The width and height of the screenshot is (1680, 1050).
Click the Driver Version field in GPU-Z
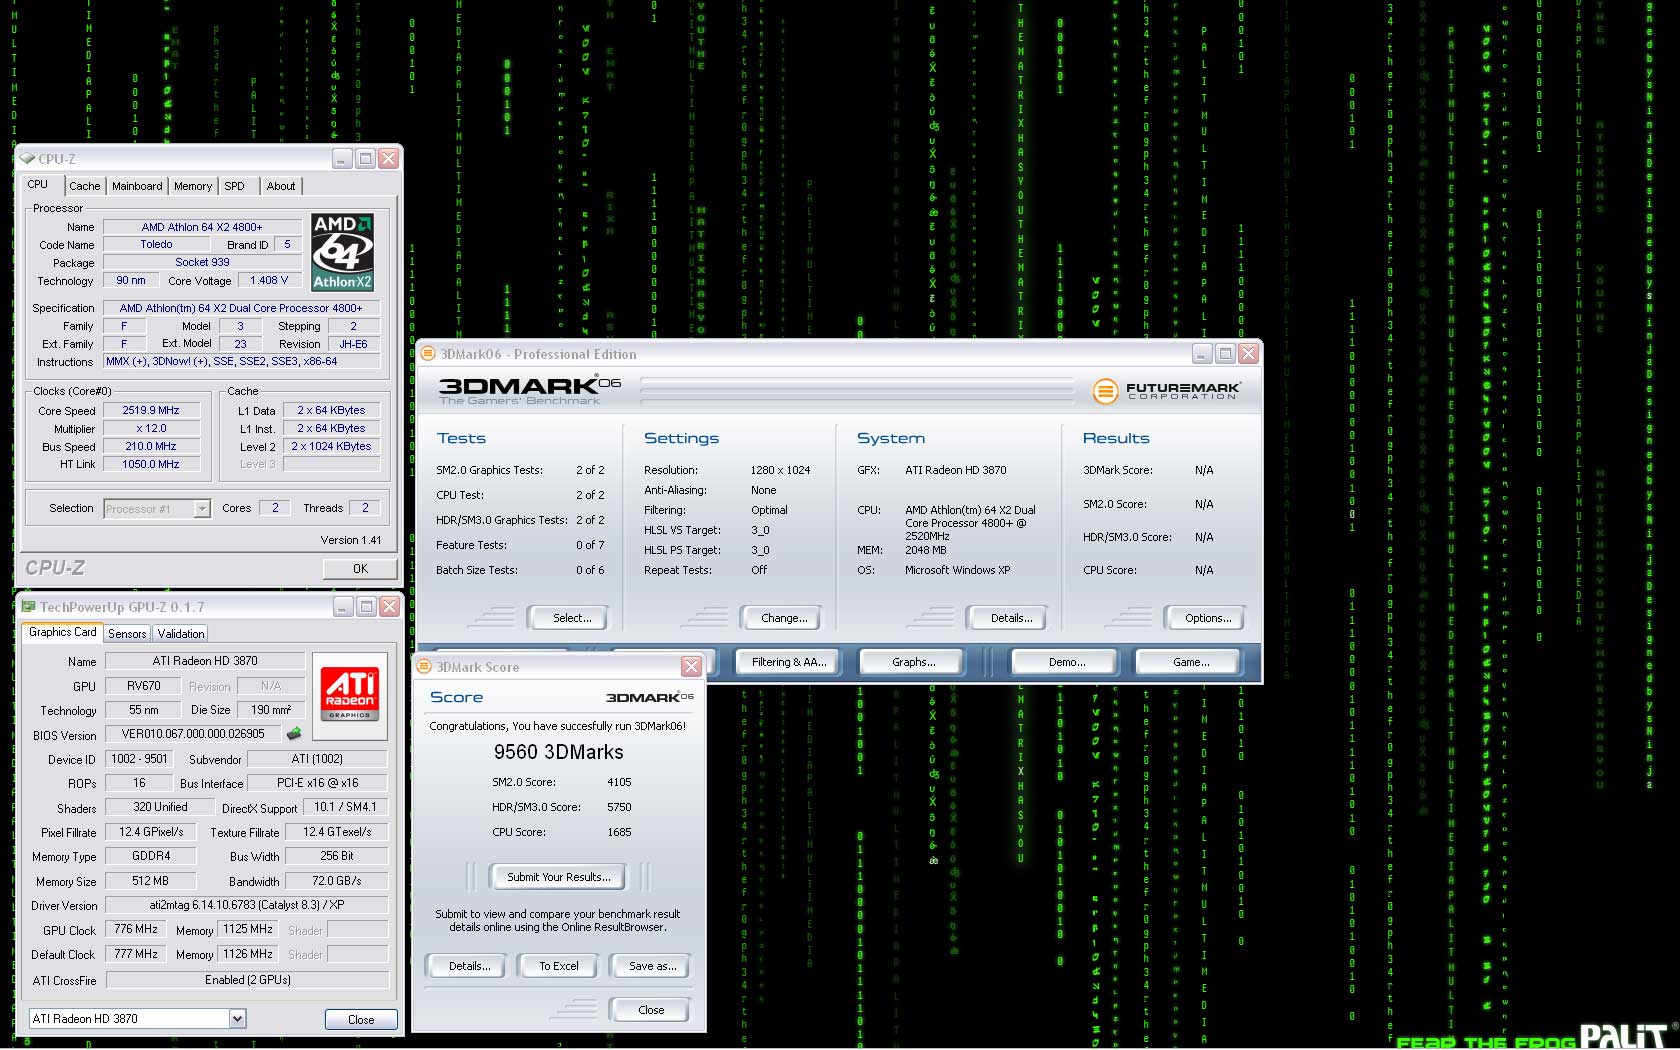(247, 905)
